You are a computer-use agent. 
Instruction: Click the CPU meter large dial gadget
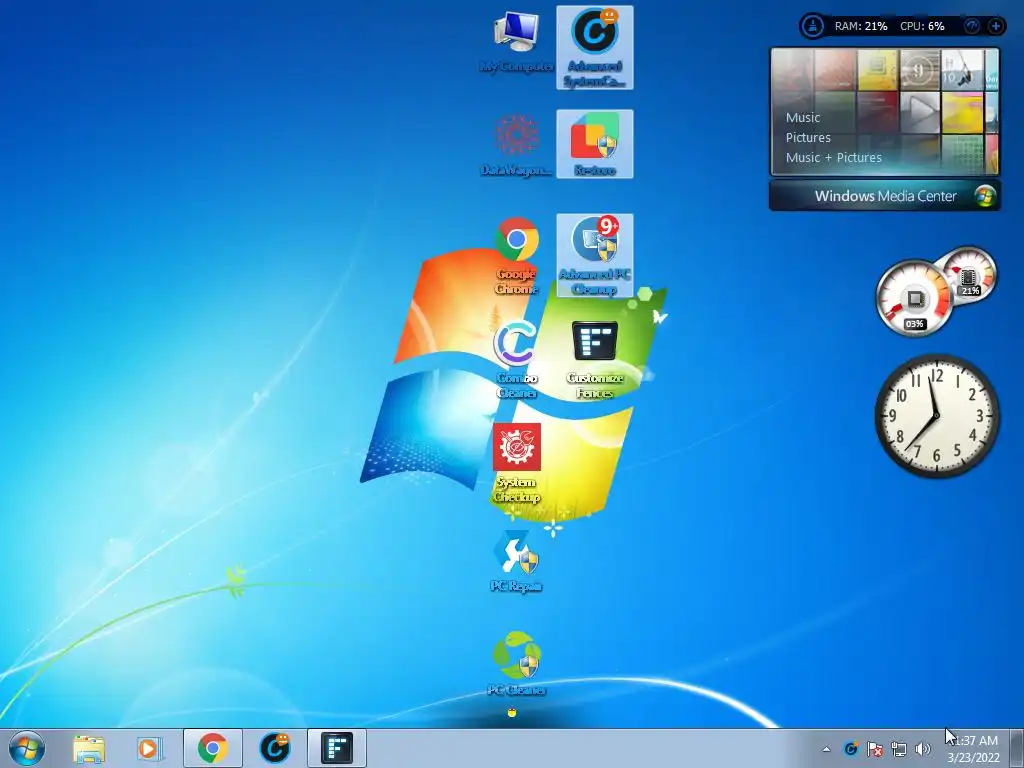click(x=914, y=298)
